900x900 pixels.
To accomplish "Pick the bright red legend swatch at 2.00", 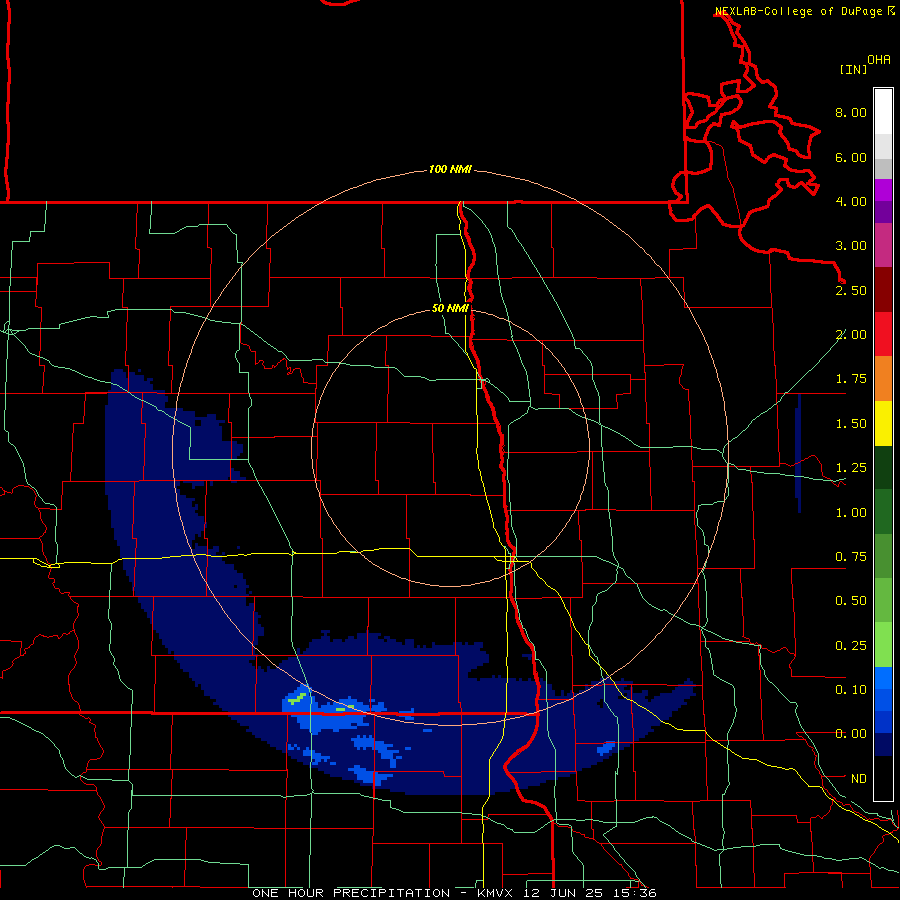I will (883, 335).
